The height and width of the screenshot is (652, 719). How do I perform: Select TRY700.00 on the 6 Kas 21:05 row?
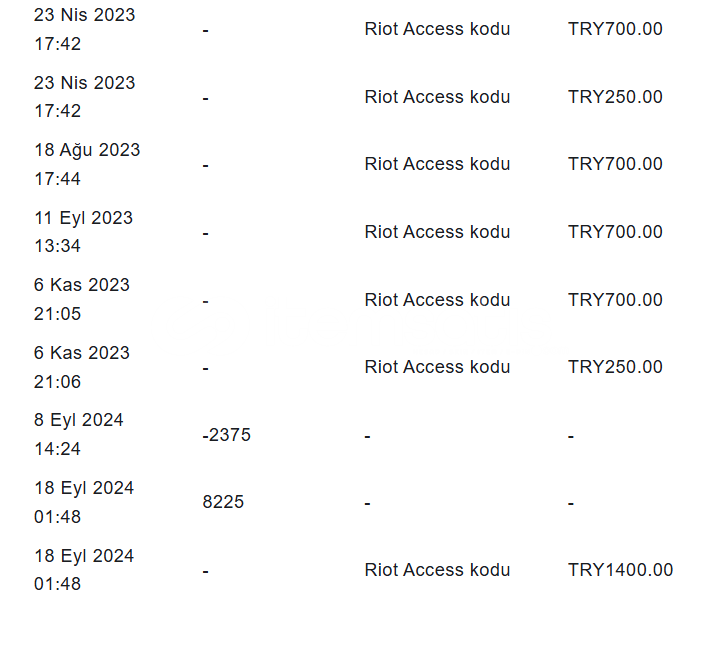pos(615,299)
